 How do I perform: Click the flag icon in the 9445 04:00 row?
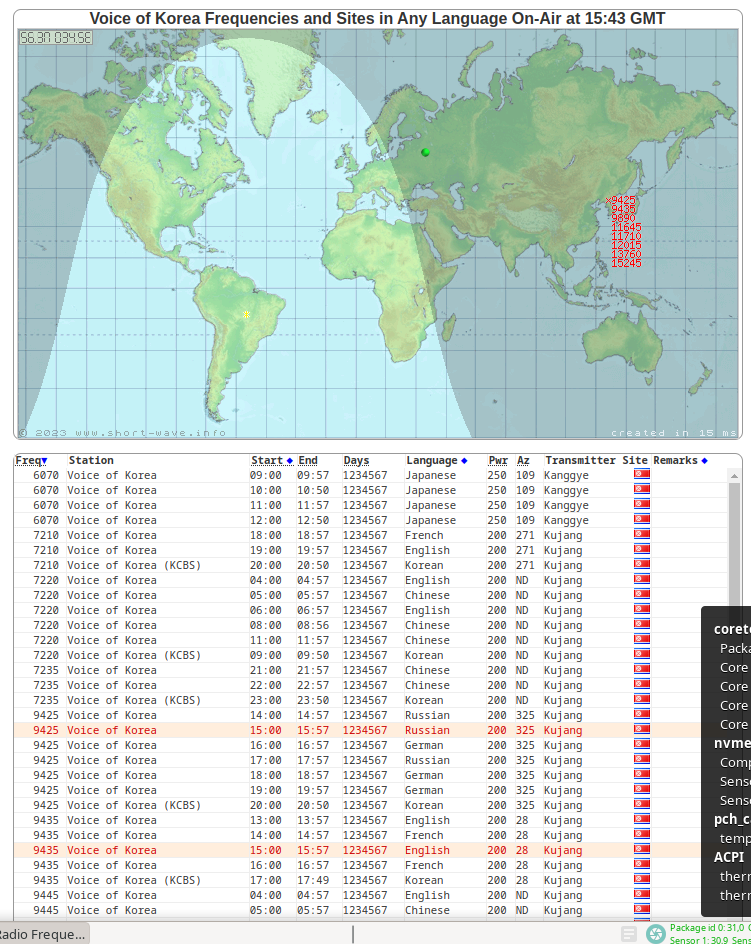tap(641, 895)
